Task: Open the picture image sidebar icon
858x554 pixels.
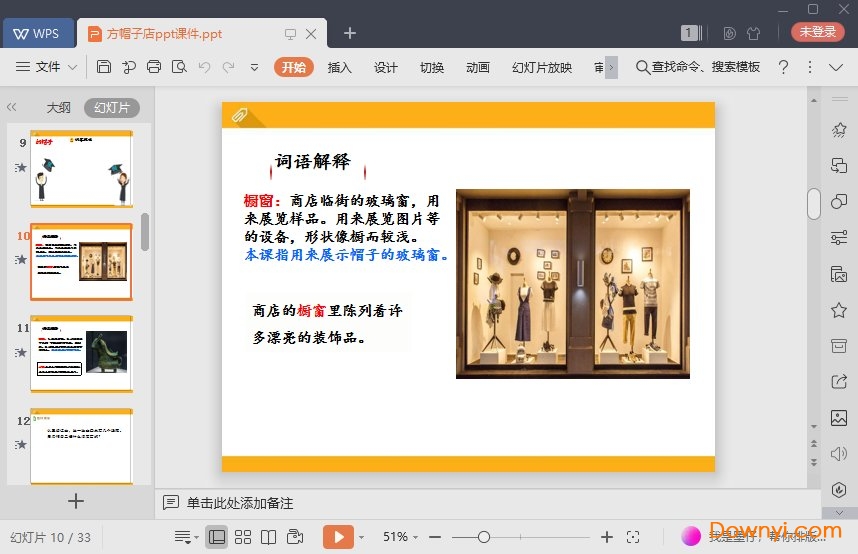Action: pyautogui.click(x=839, y=418)
